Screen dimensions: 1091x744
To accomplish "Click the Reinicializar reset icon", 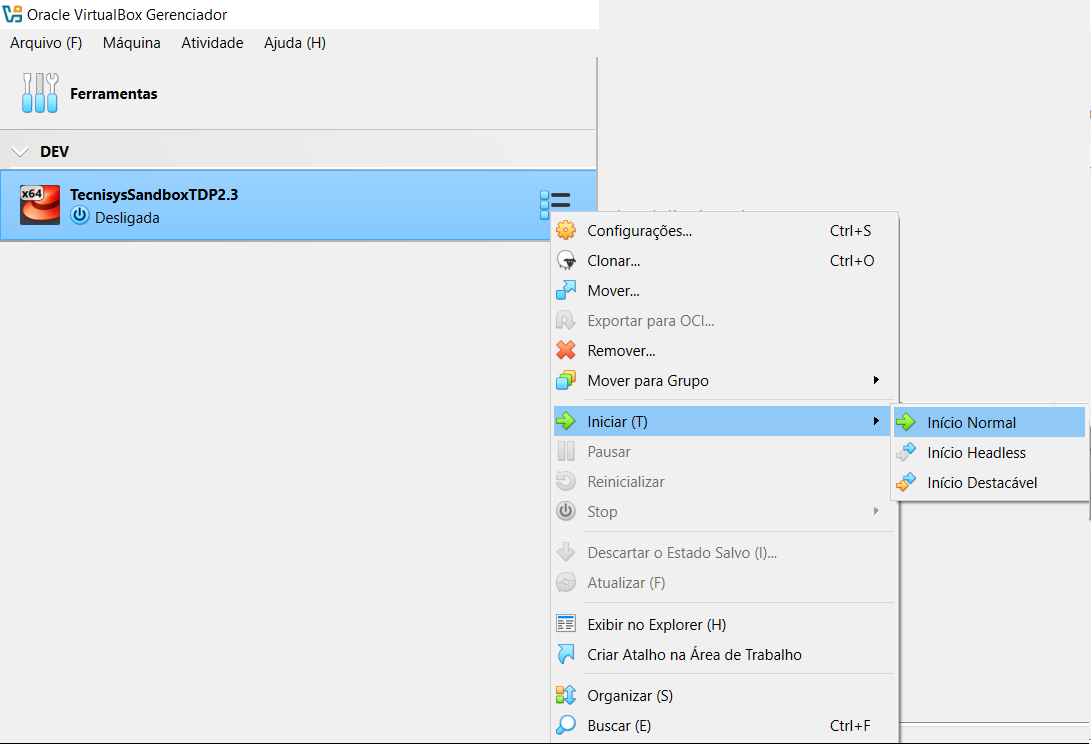I will (x=566, y=481).
